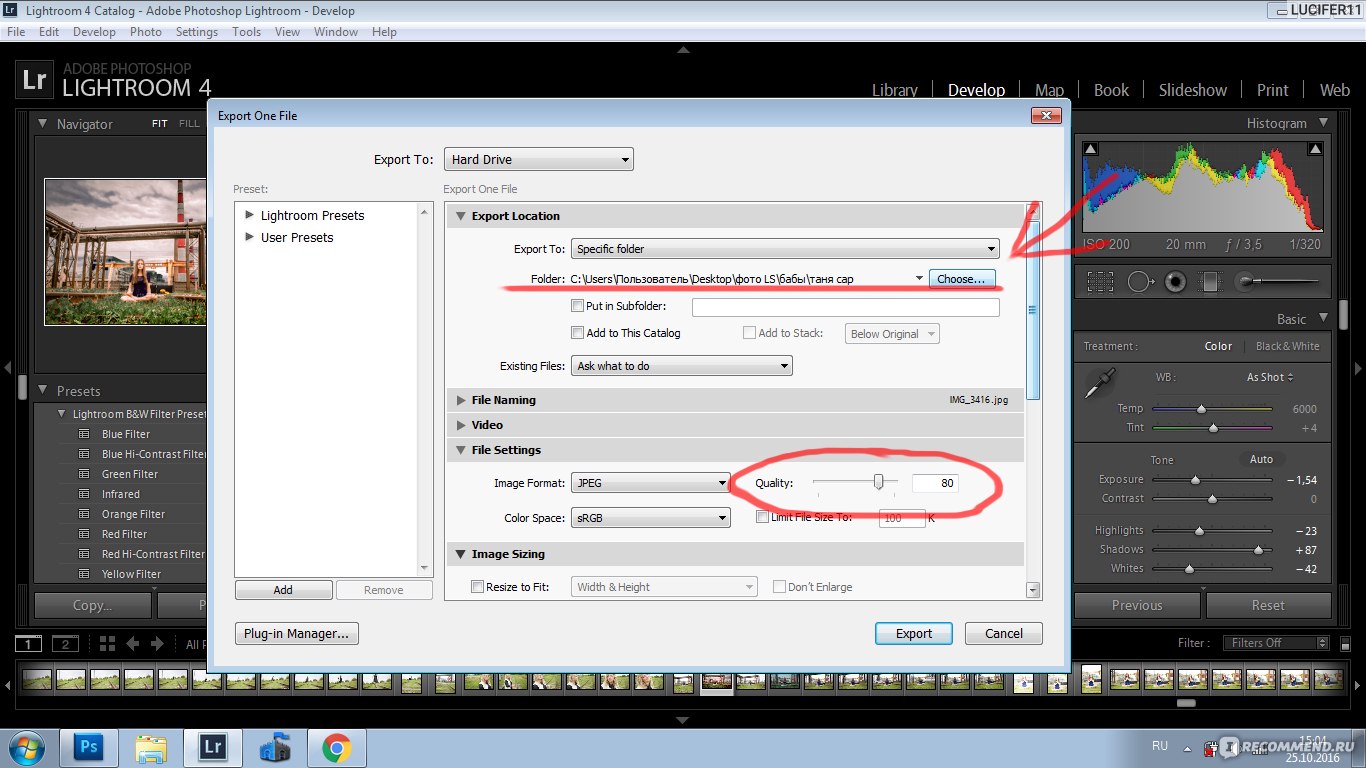Image resolution: width=1366 pixels, height=768 pixels.
Task: Click the Reset button in Develop
Action: pyautogui.click(x=1268, y=605)
